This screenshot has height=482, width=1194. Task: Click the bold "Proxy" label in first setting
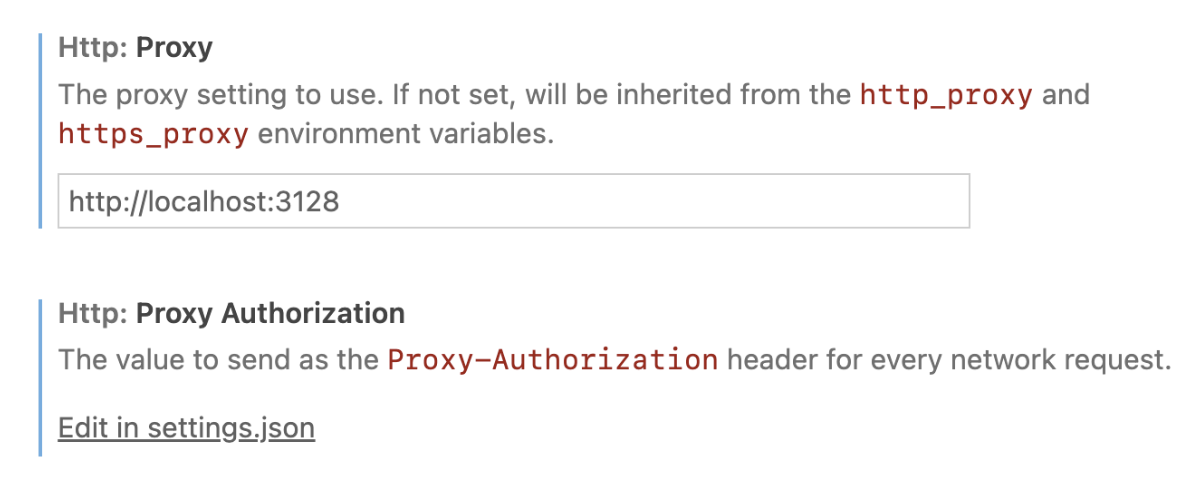(x=174, y=48)
